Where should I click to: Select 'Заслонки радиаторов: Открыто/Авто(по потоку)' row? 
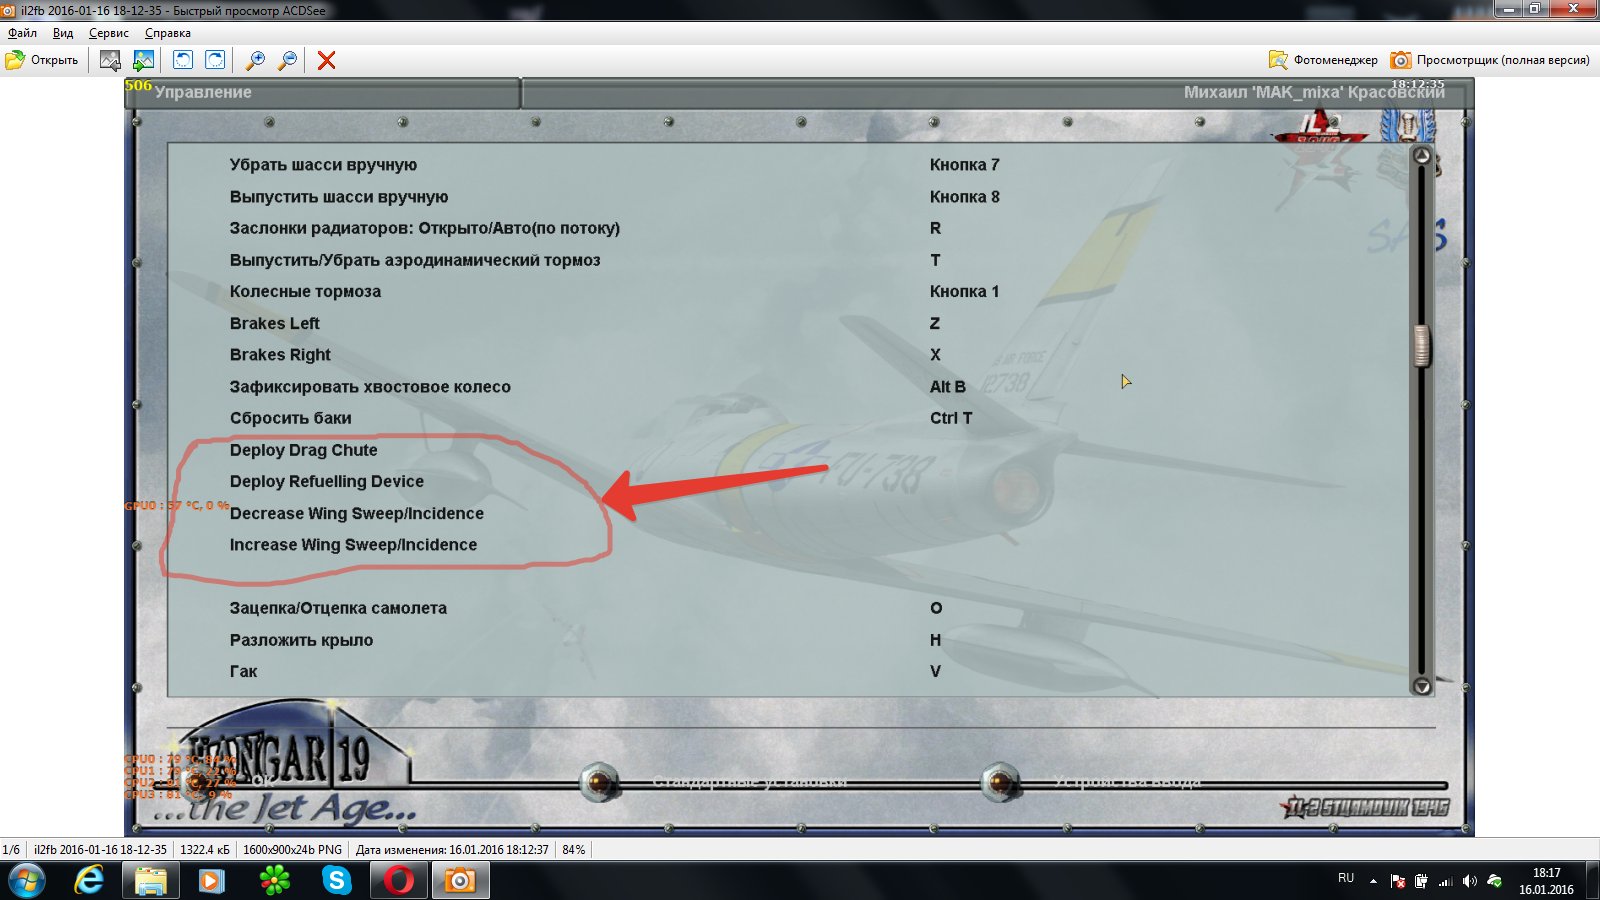(425, 228)
